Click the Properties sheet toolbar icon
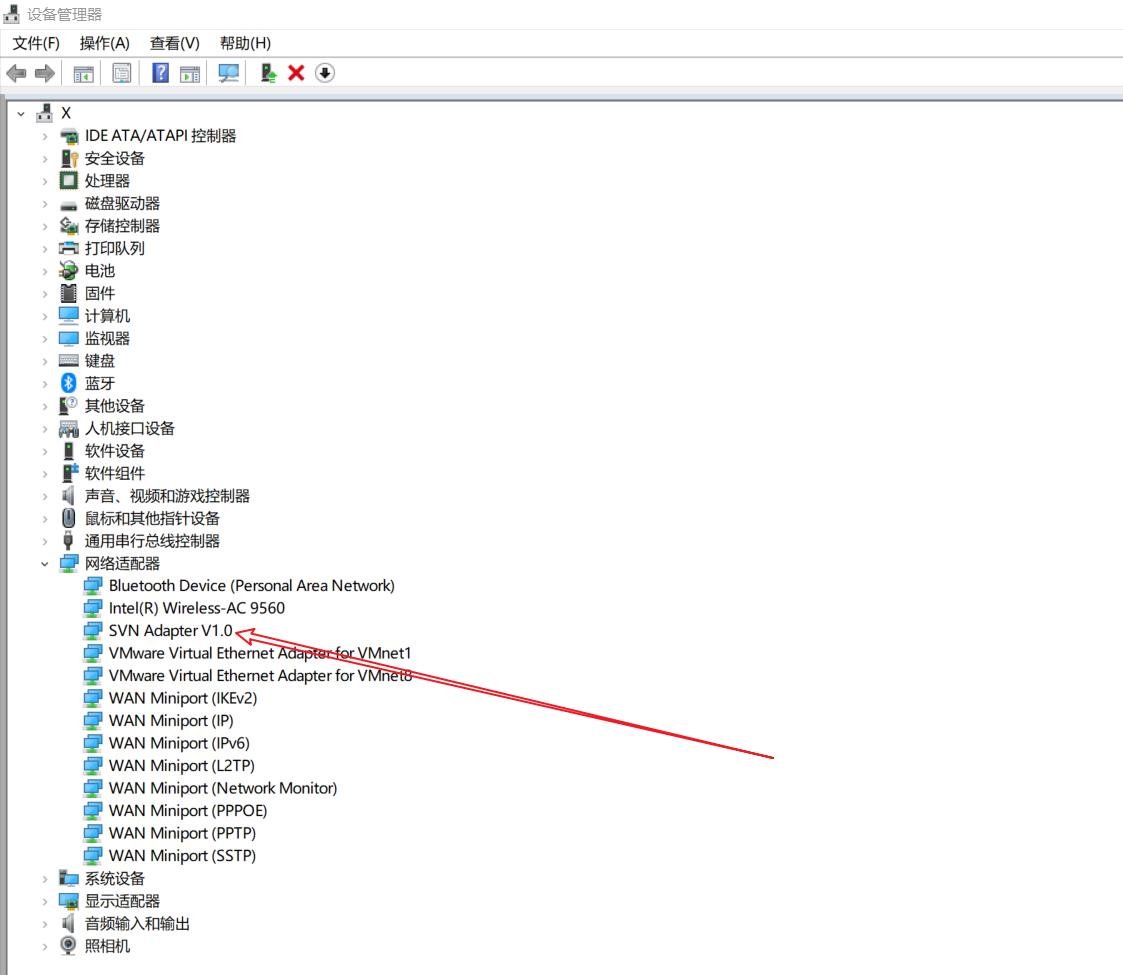The height and width of the screenshot is (975, 1123). pyautogui.click(x=122, y=73)
